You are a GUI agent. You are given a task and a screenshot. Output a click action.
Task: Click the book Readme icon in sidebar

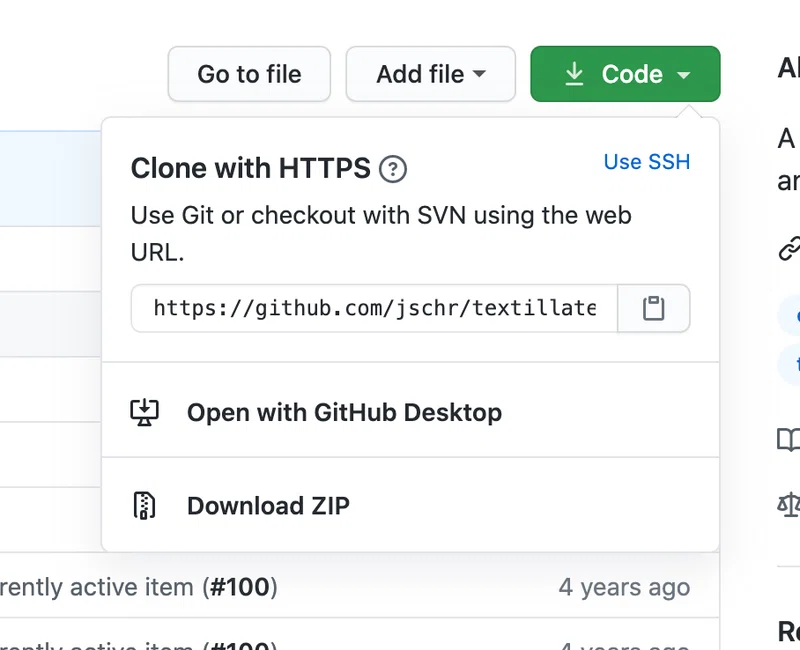click(789, 440)
